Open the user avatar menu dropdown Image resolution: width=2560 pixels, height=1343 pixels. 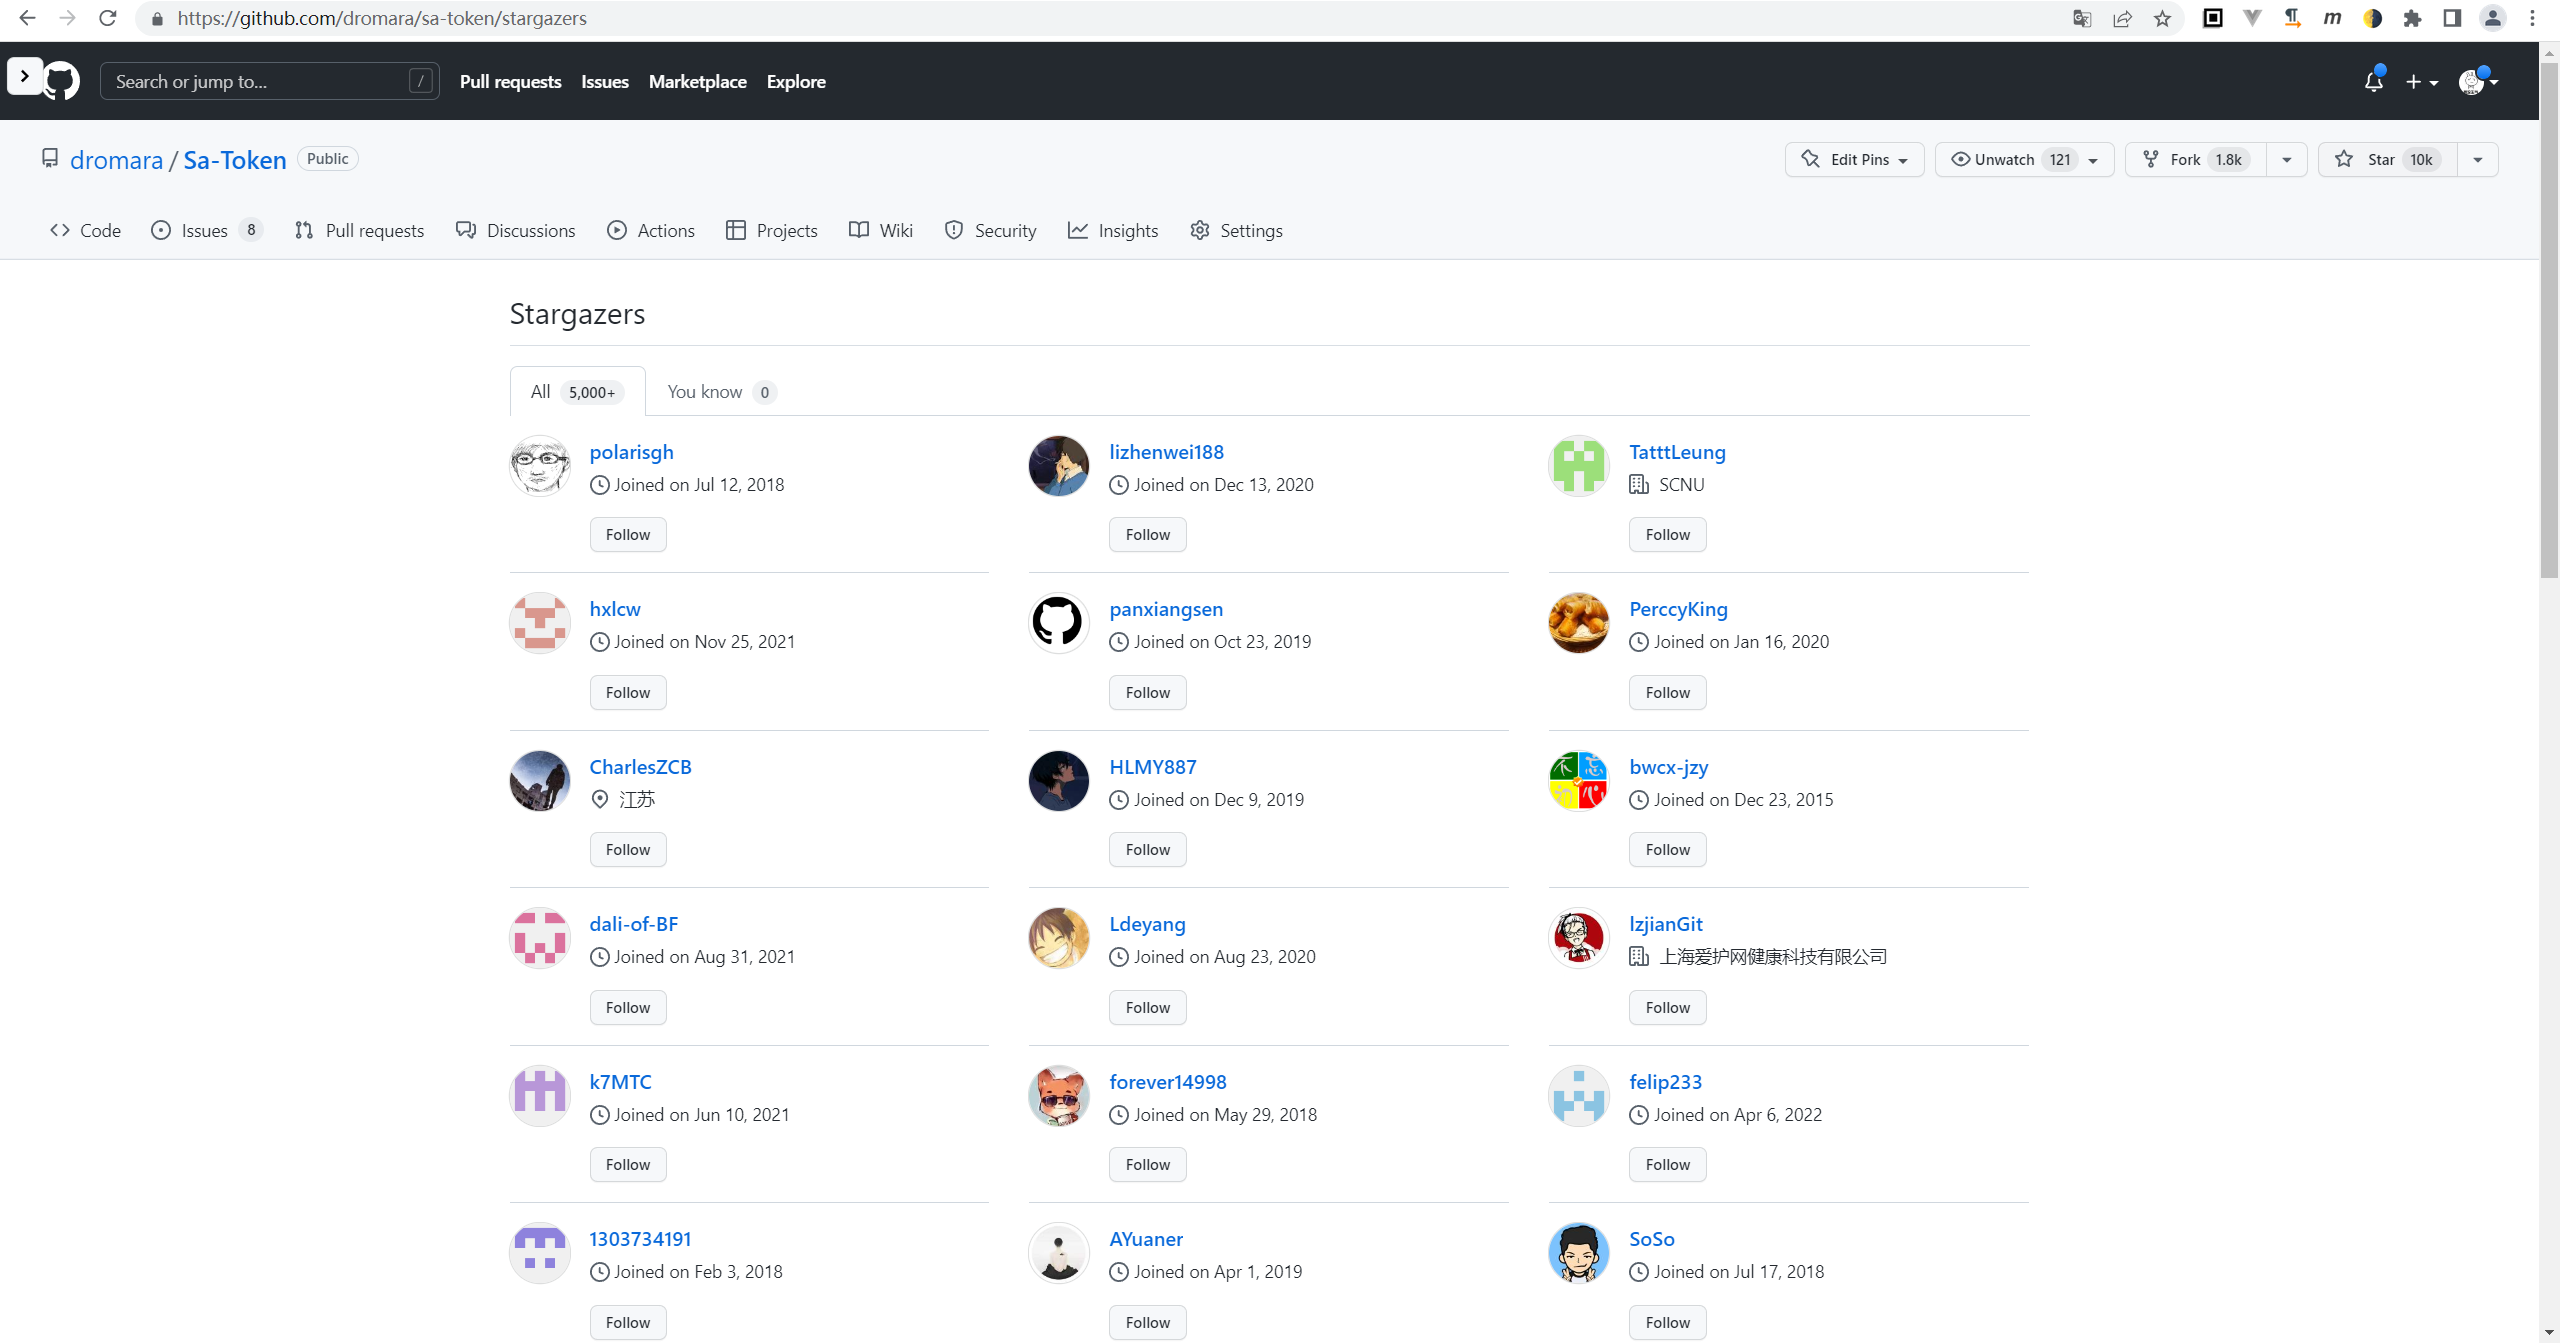(2479, 82)
